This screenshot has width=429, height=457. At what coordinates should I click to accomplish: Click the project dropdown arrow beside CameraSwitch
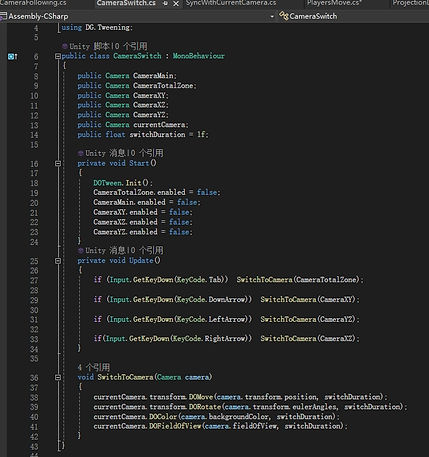272,16
